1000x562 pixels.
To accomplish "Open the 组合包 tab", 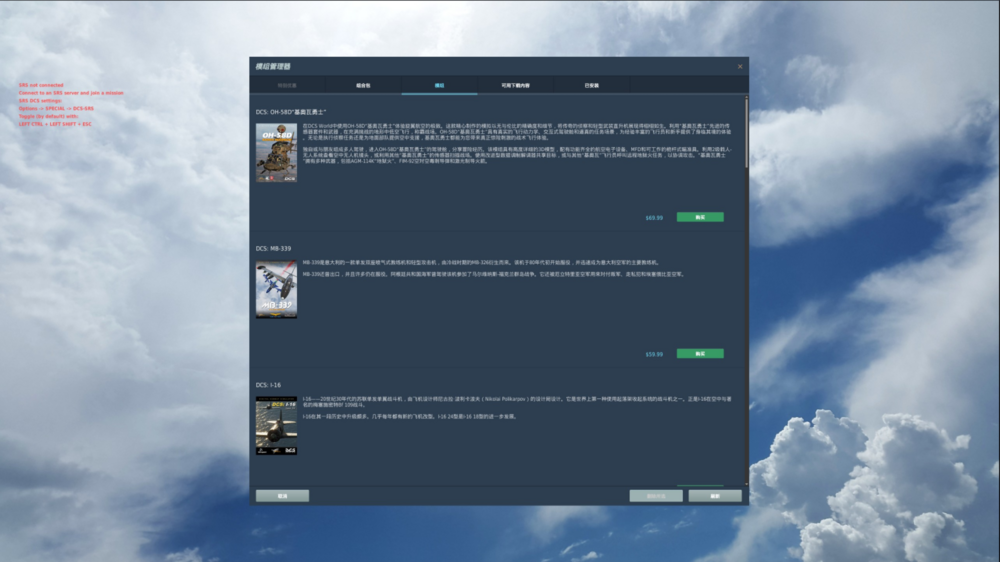I will (363, 85).
